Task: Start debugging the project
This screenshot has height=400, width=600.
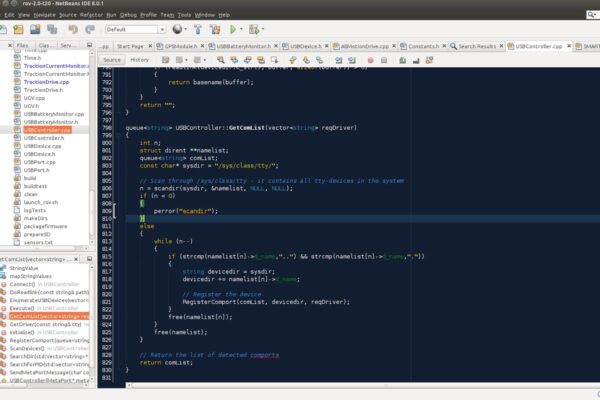Action: pyautogui.click(x=254, y=29)
